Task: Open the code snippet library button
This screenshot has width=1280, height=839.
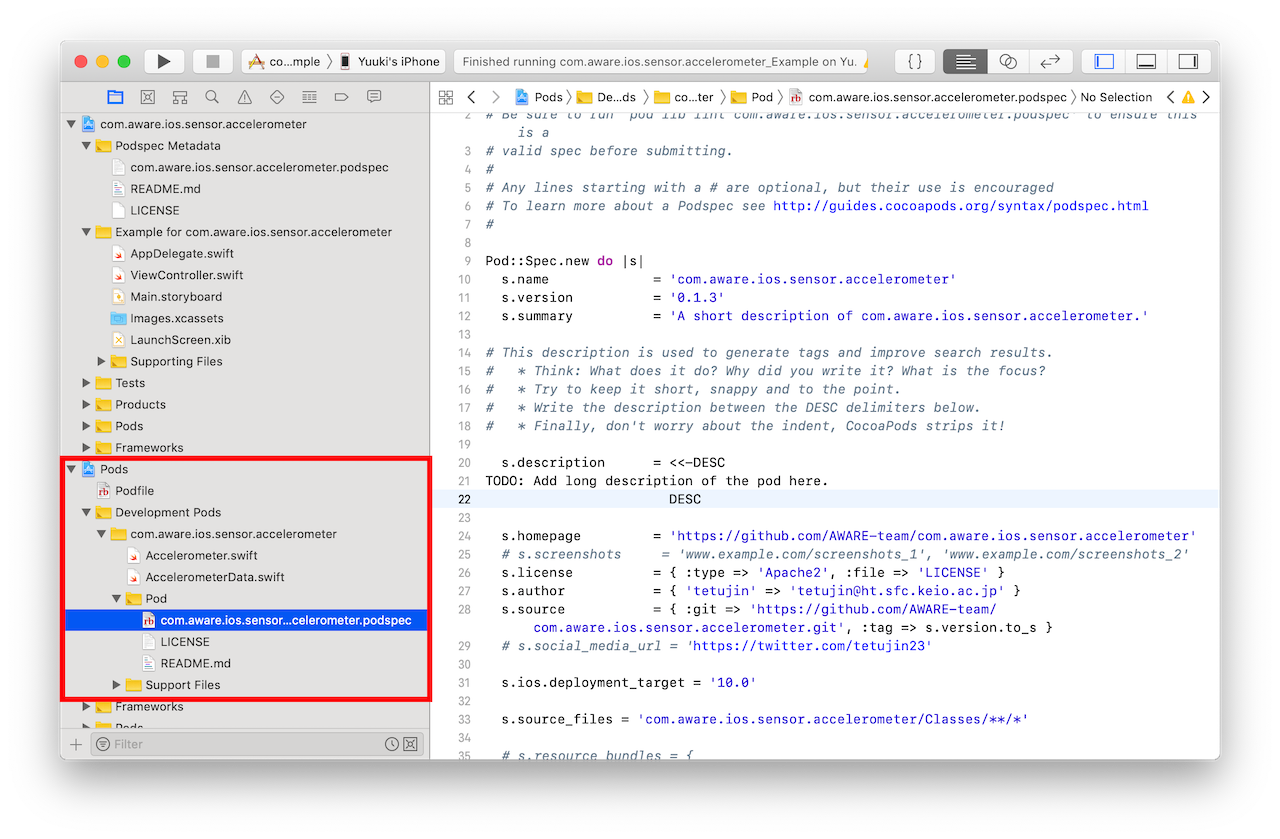Action: [x=915, y=62]
